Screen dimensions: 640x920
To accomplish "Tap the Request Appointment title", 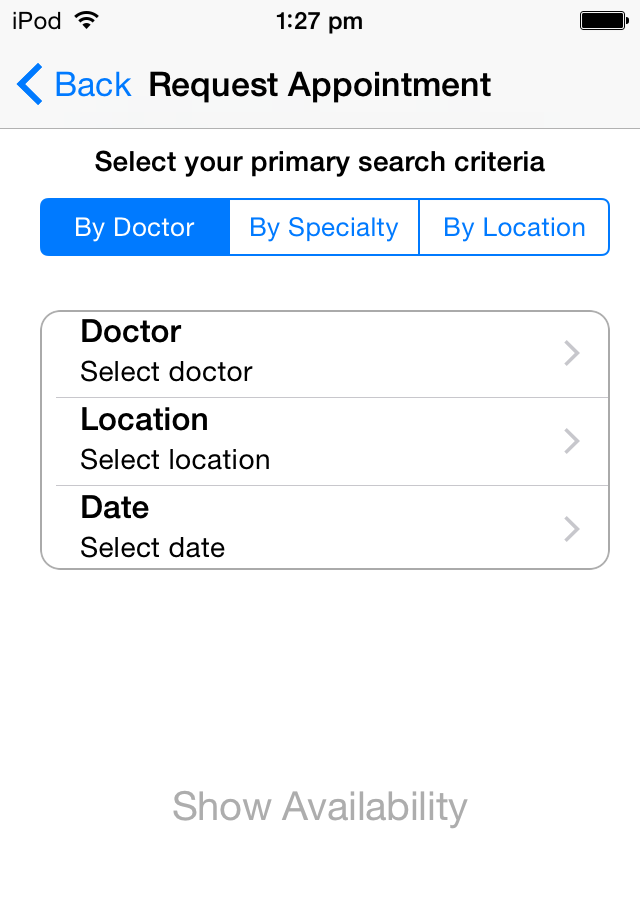I will coord(320,85).
